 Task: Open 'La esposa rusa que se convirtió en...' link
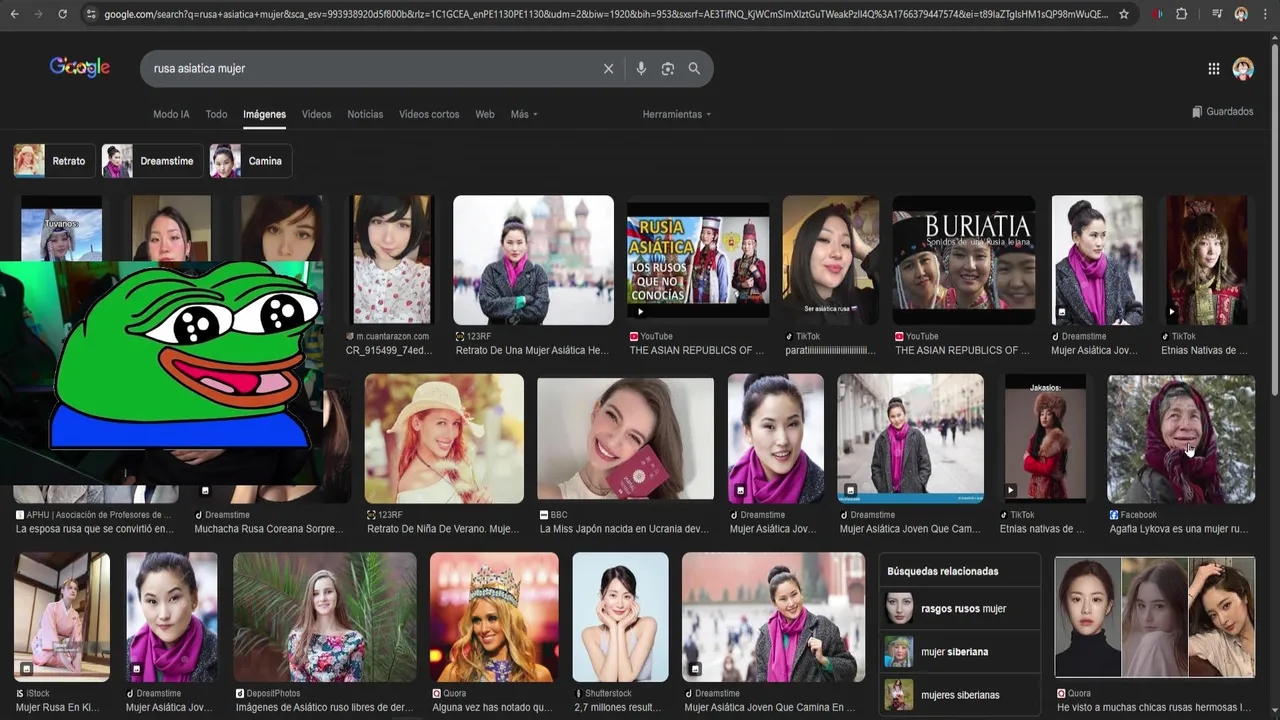click(94, 528)
